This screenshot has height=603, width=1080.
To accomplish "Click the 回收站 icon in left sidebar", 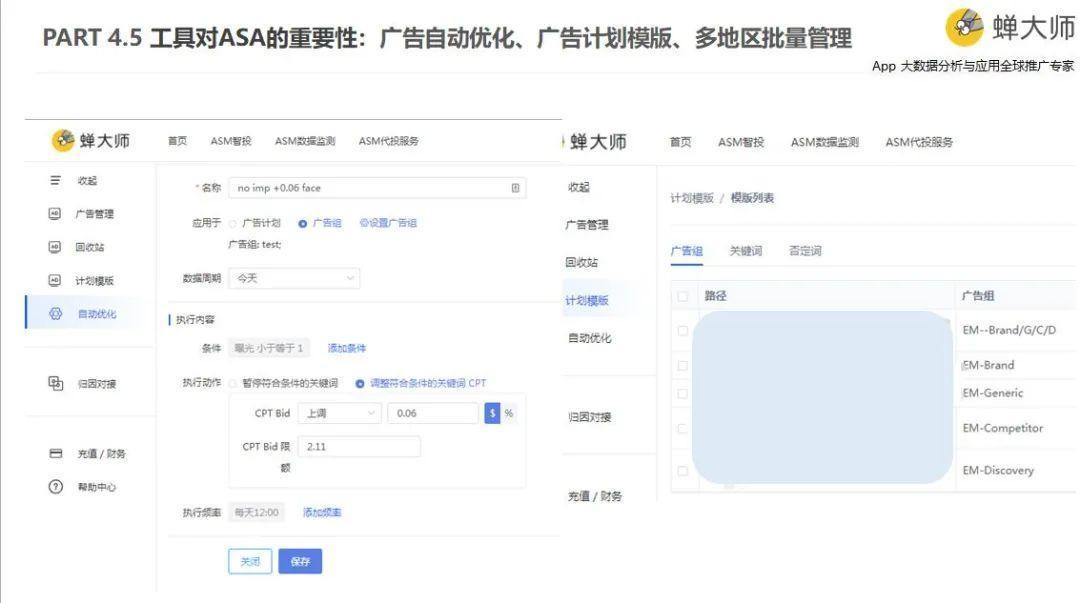I will 55,247.
